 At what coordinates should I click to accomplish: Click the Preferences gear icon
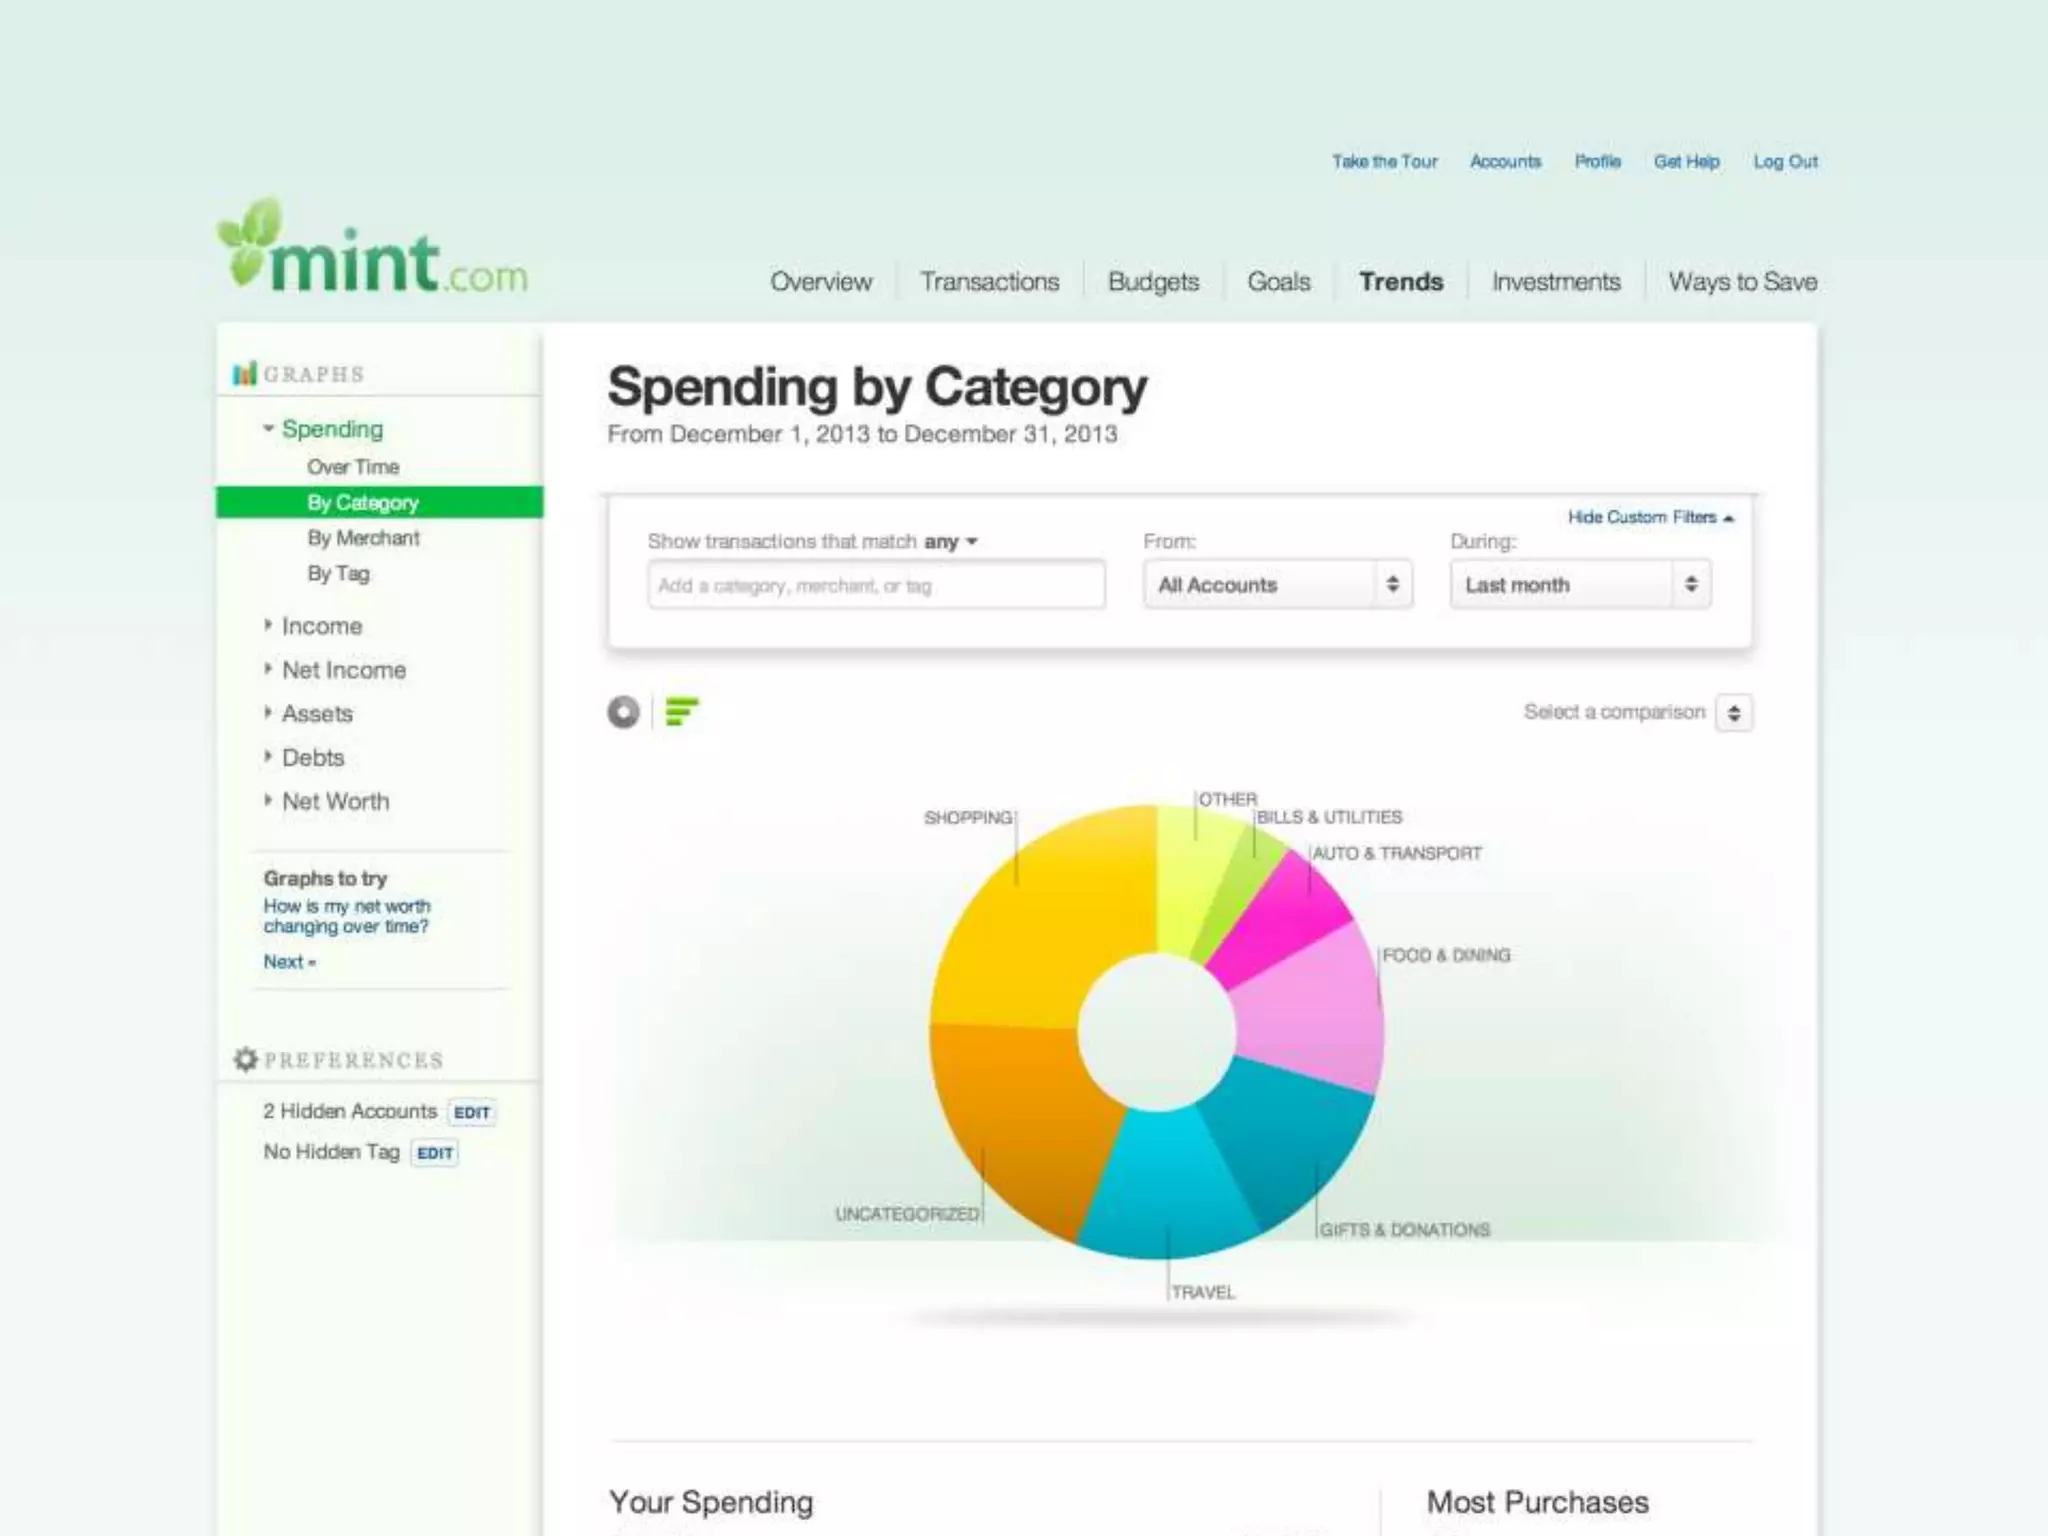[245, 1059]
